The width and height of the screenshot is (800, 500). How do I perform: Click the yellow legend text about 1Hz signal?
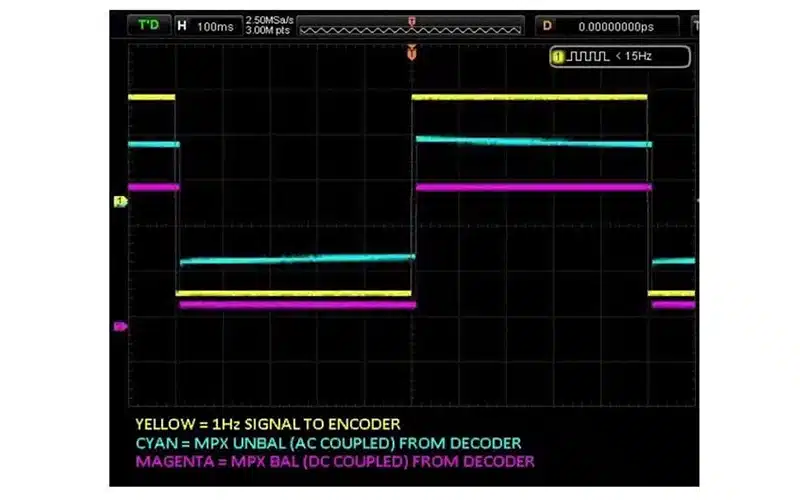268,424
